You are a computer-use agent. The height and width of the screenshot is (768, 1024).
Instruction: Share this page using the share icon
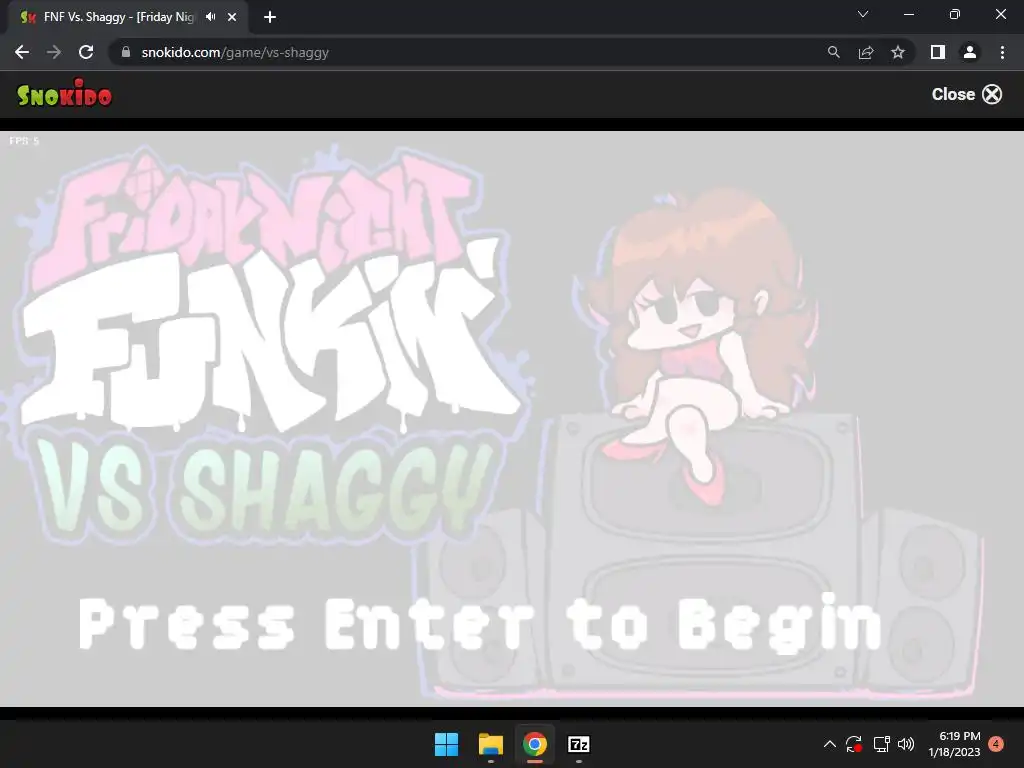pos(866,52)
